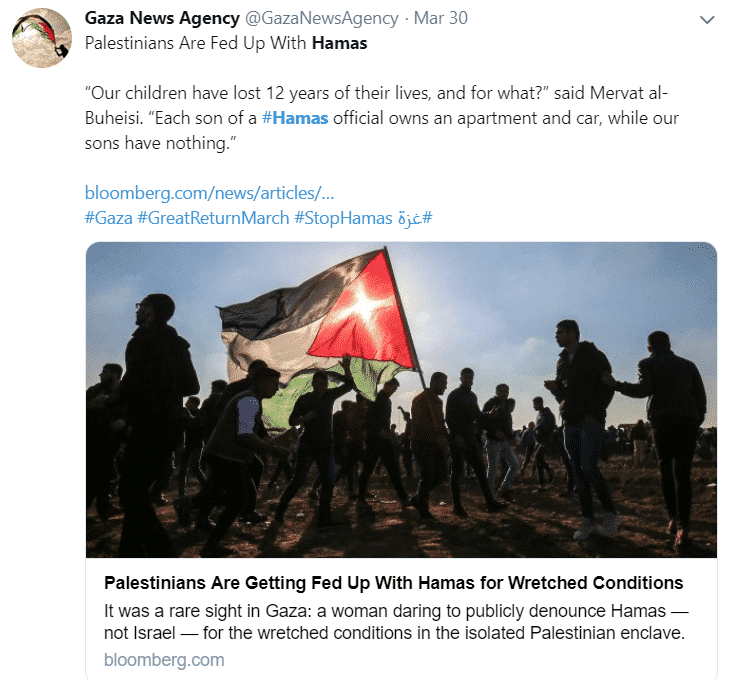Click the 'Palestinians Are Fed Up With' tweet line
The height and width of the screenshot is (680, 731).
pyautogui.click(x=195, y=43)
